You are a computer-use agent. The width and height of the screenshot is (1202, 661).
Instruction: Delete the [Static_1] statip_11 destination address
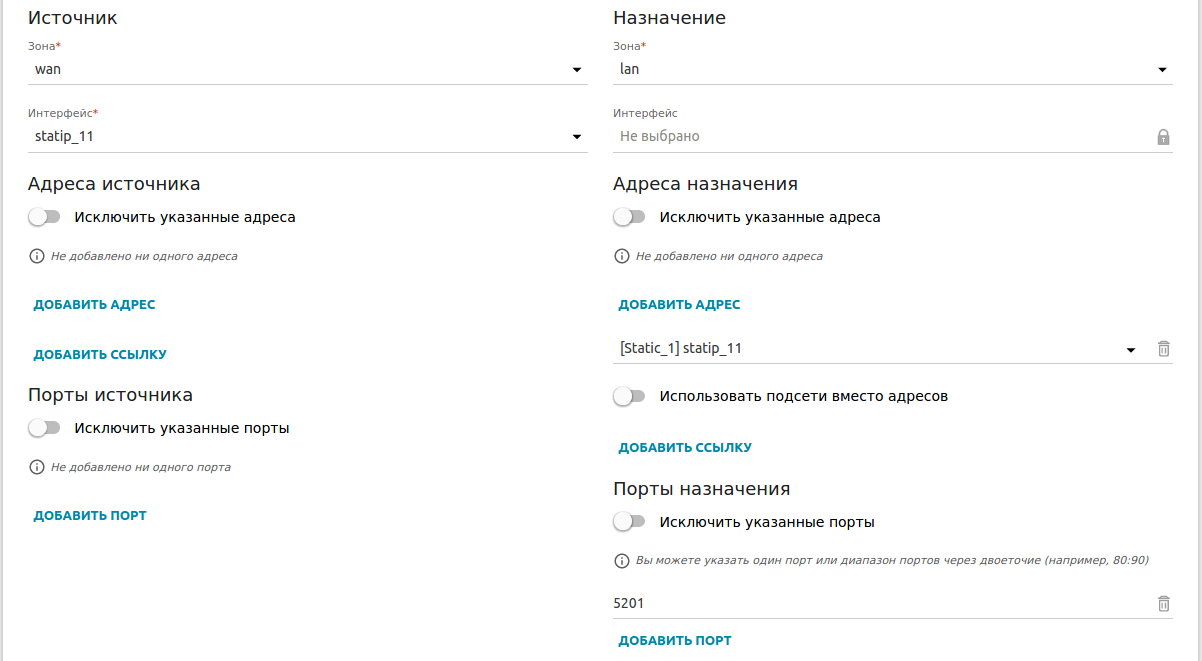tap(1163, 349)
